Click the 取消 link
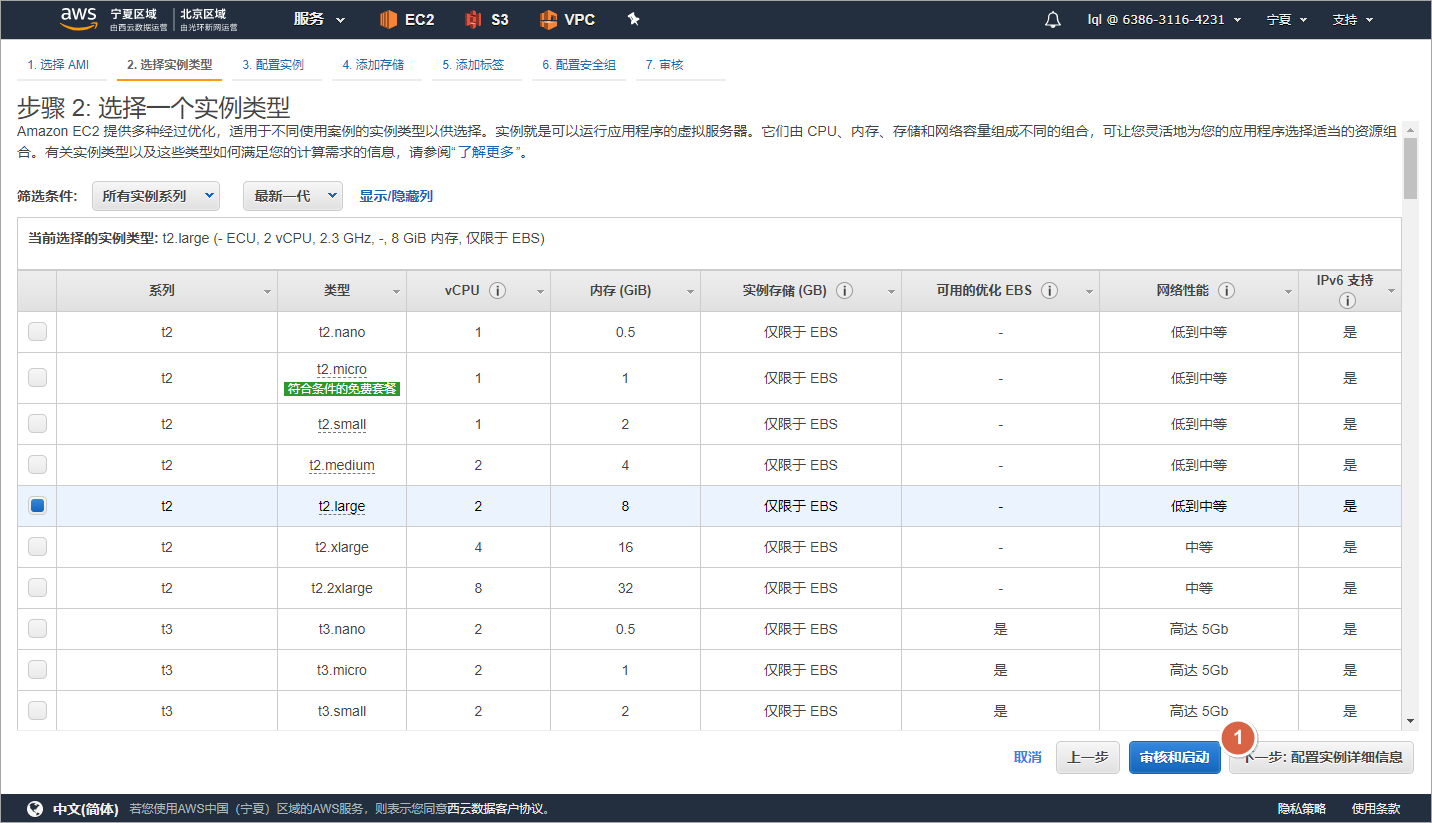Screen dimensions: 1432x823 point(1027,757)
